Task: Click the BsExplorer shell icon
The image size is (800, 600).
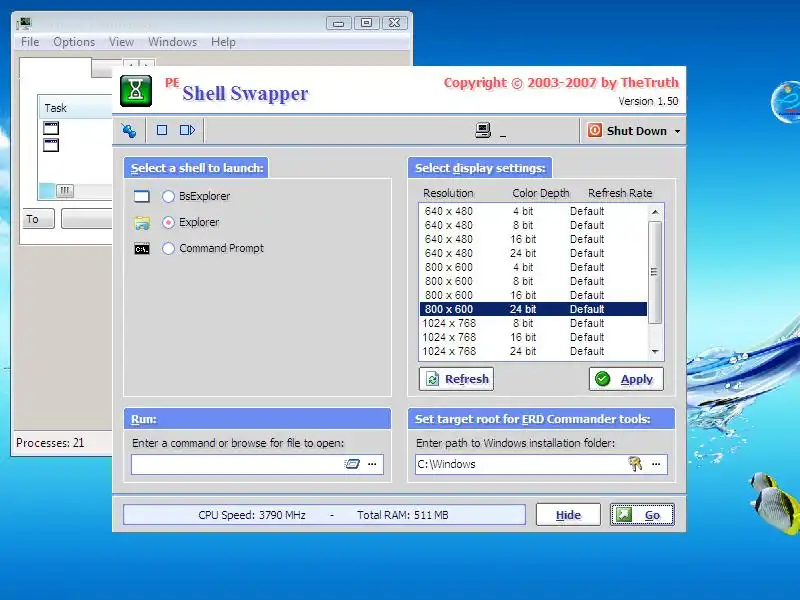Action: [x=142, y=196]
